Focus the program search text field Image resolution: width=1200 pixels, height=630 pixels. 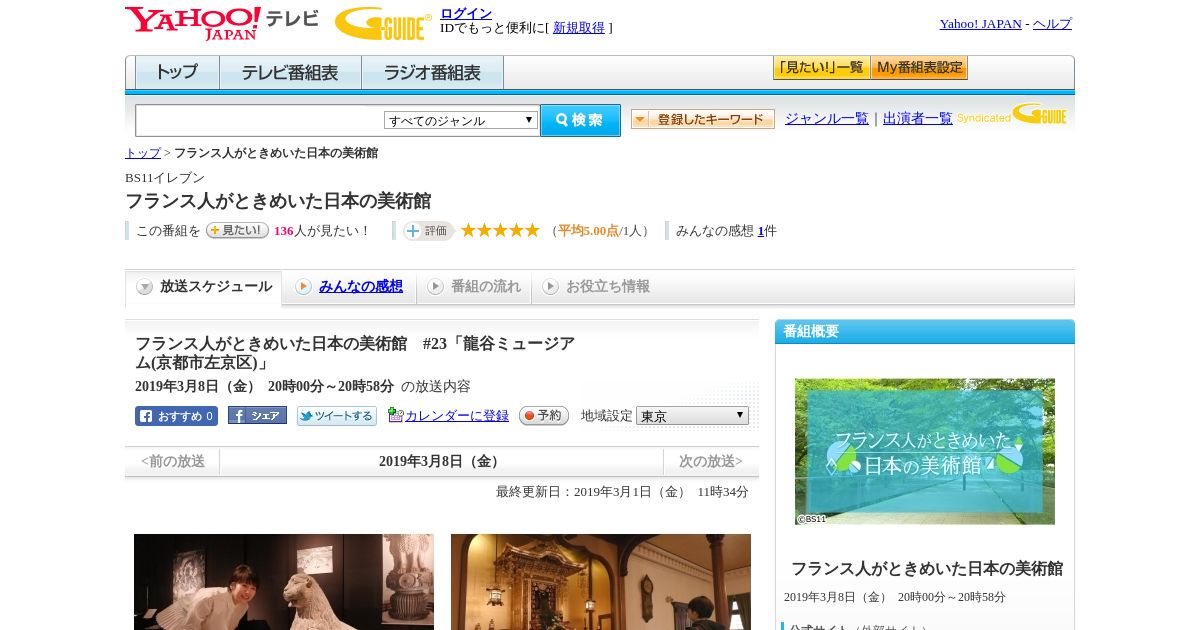[260, 120]
